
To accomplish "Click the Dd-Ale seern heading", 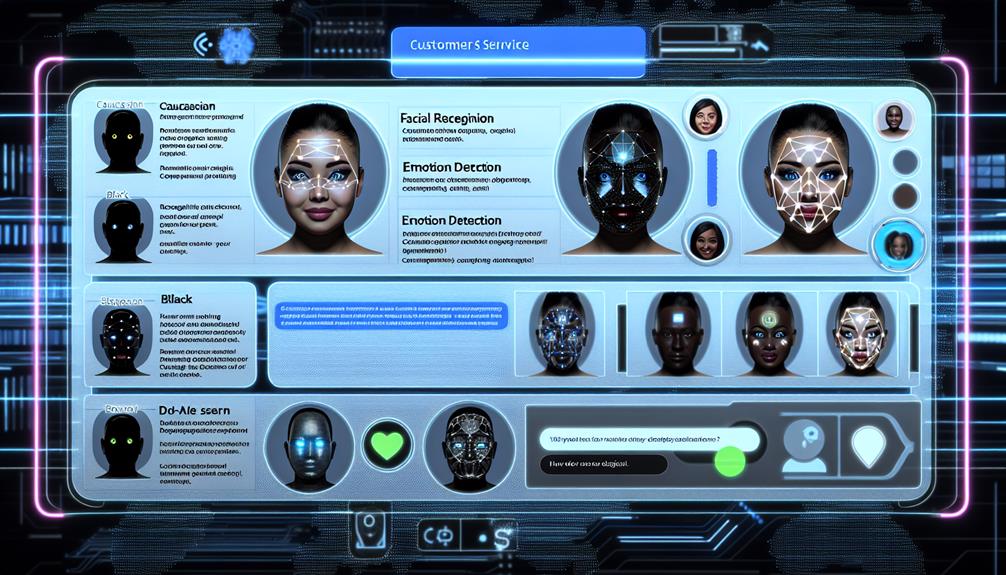I will (194, 410).
